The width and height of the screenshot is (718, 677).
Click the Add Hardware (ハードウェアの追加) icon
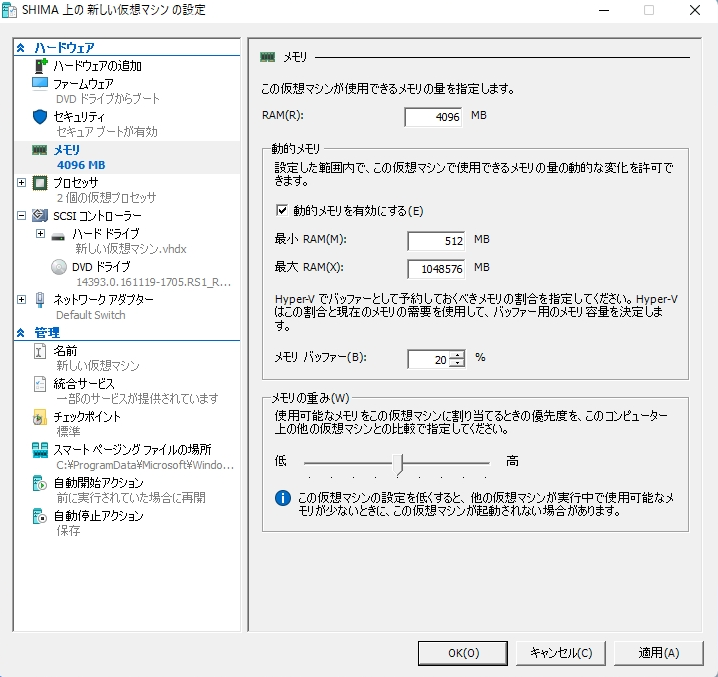point(41,66)
